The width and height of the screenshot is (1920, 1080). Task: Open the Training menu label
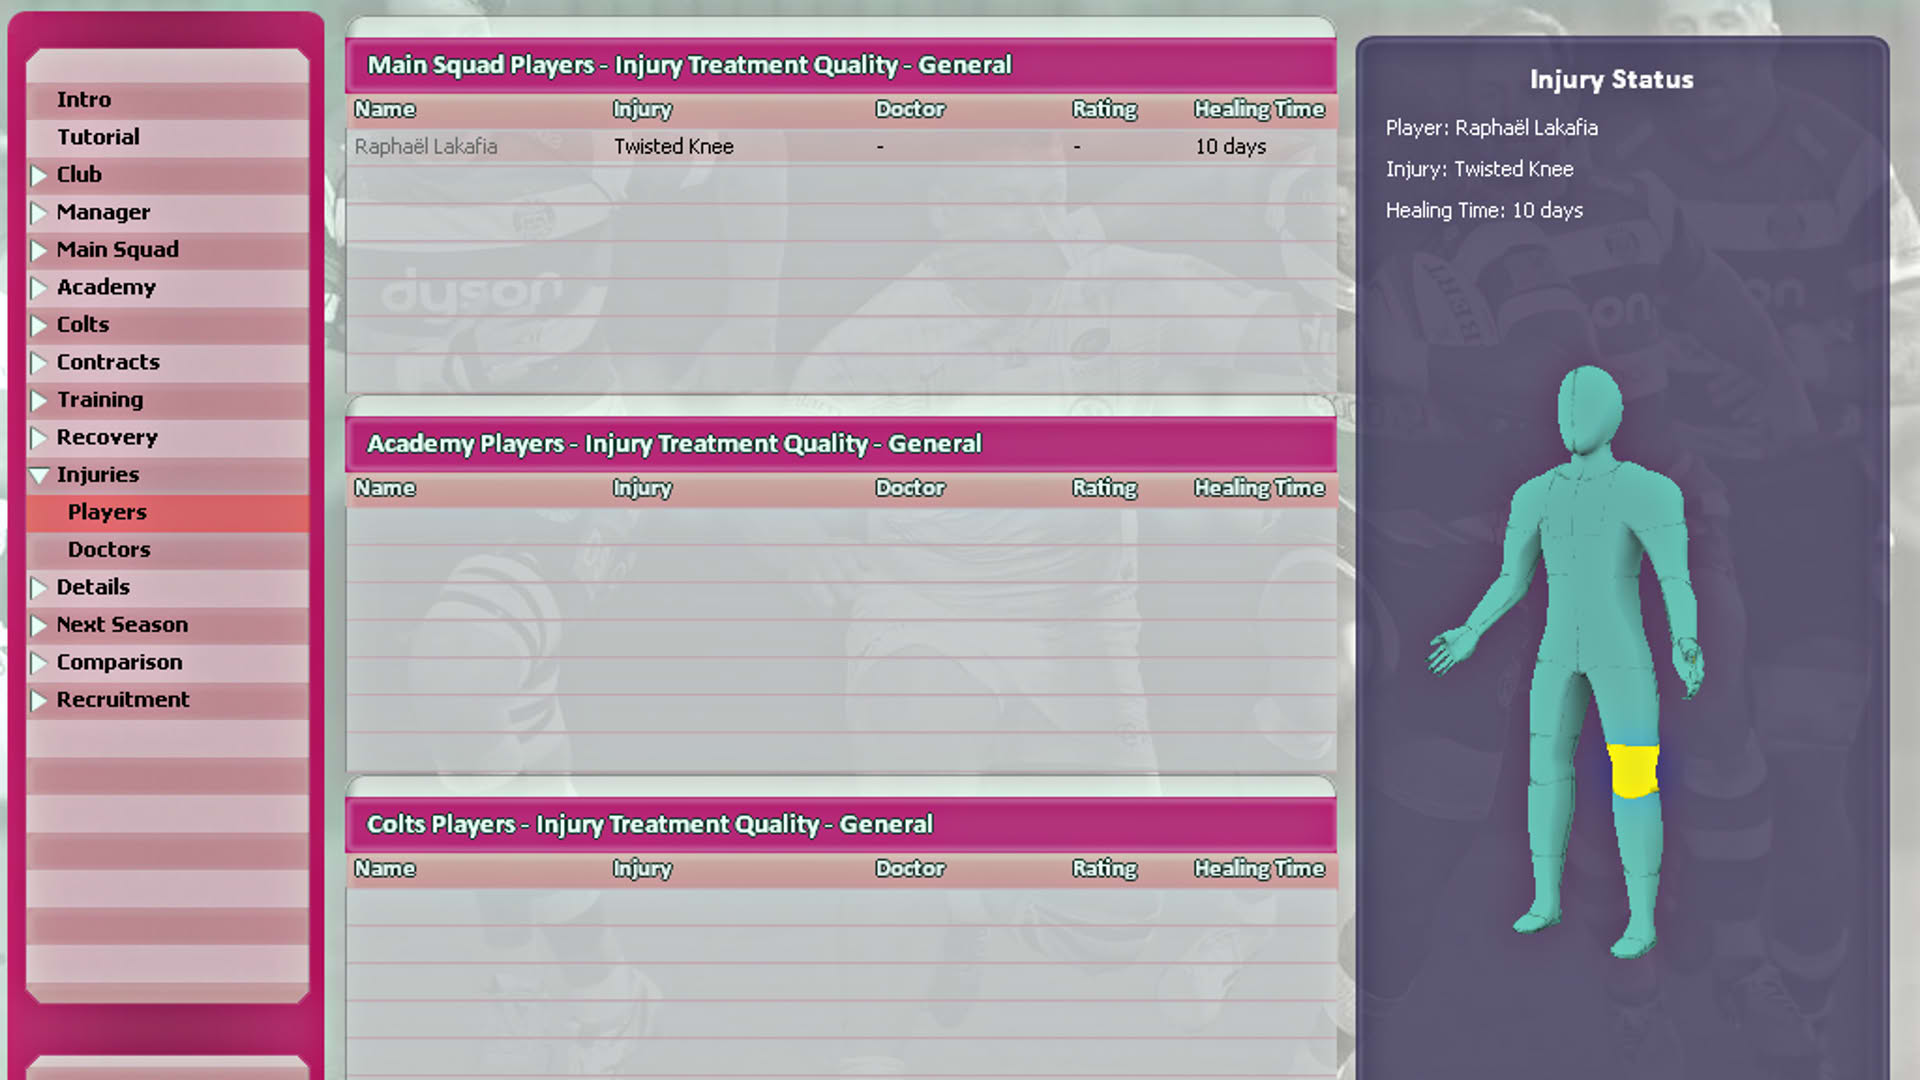click(100, 399)
